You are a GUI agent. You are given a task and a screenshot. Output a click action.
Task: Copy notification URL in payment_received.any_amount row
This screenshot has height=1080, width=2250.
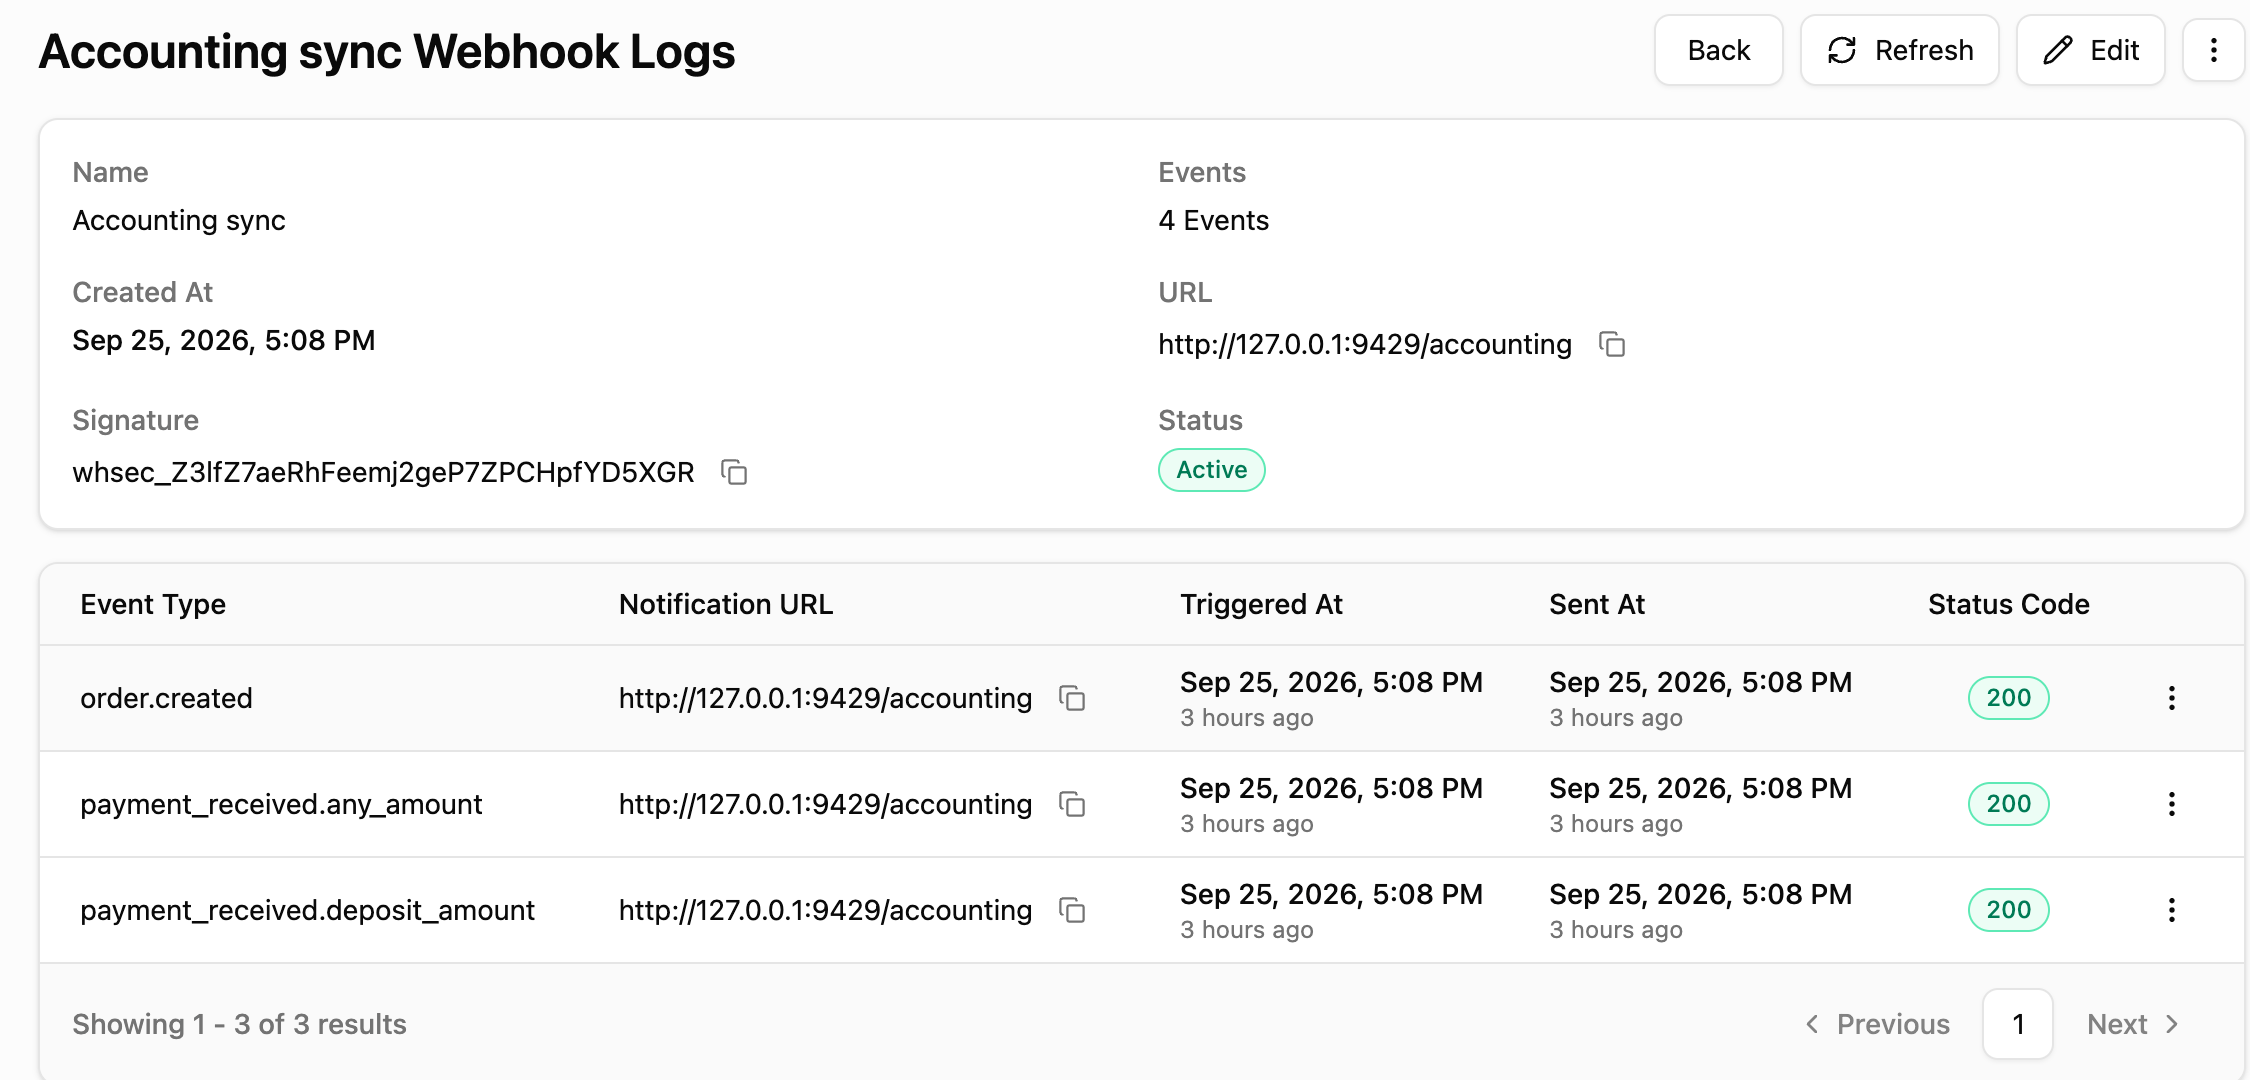(x=1072, y=804)
